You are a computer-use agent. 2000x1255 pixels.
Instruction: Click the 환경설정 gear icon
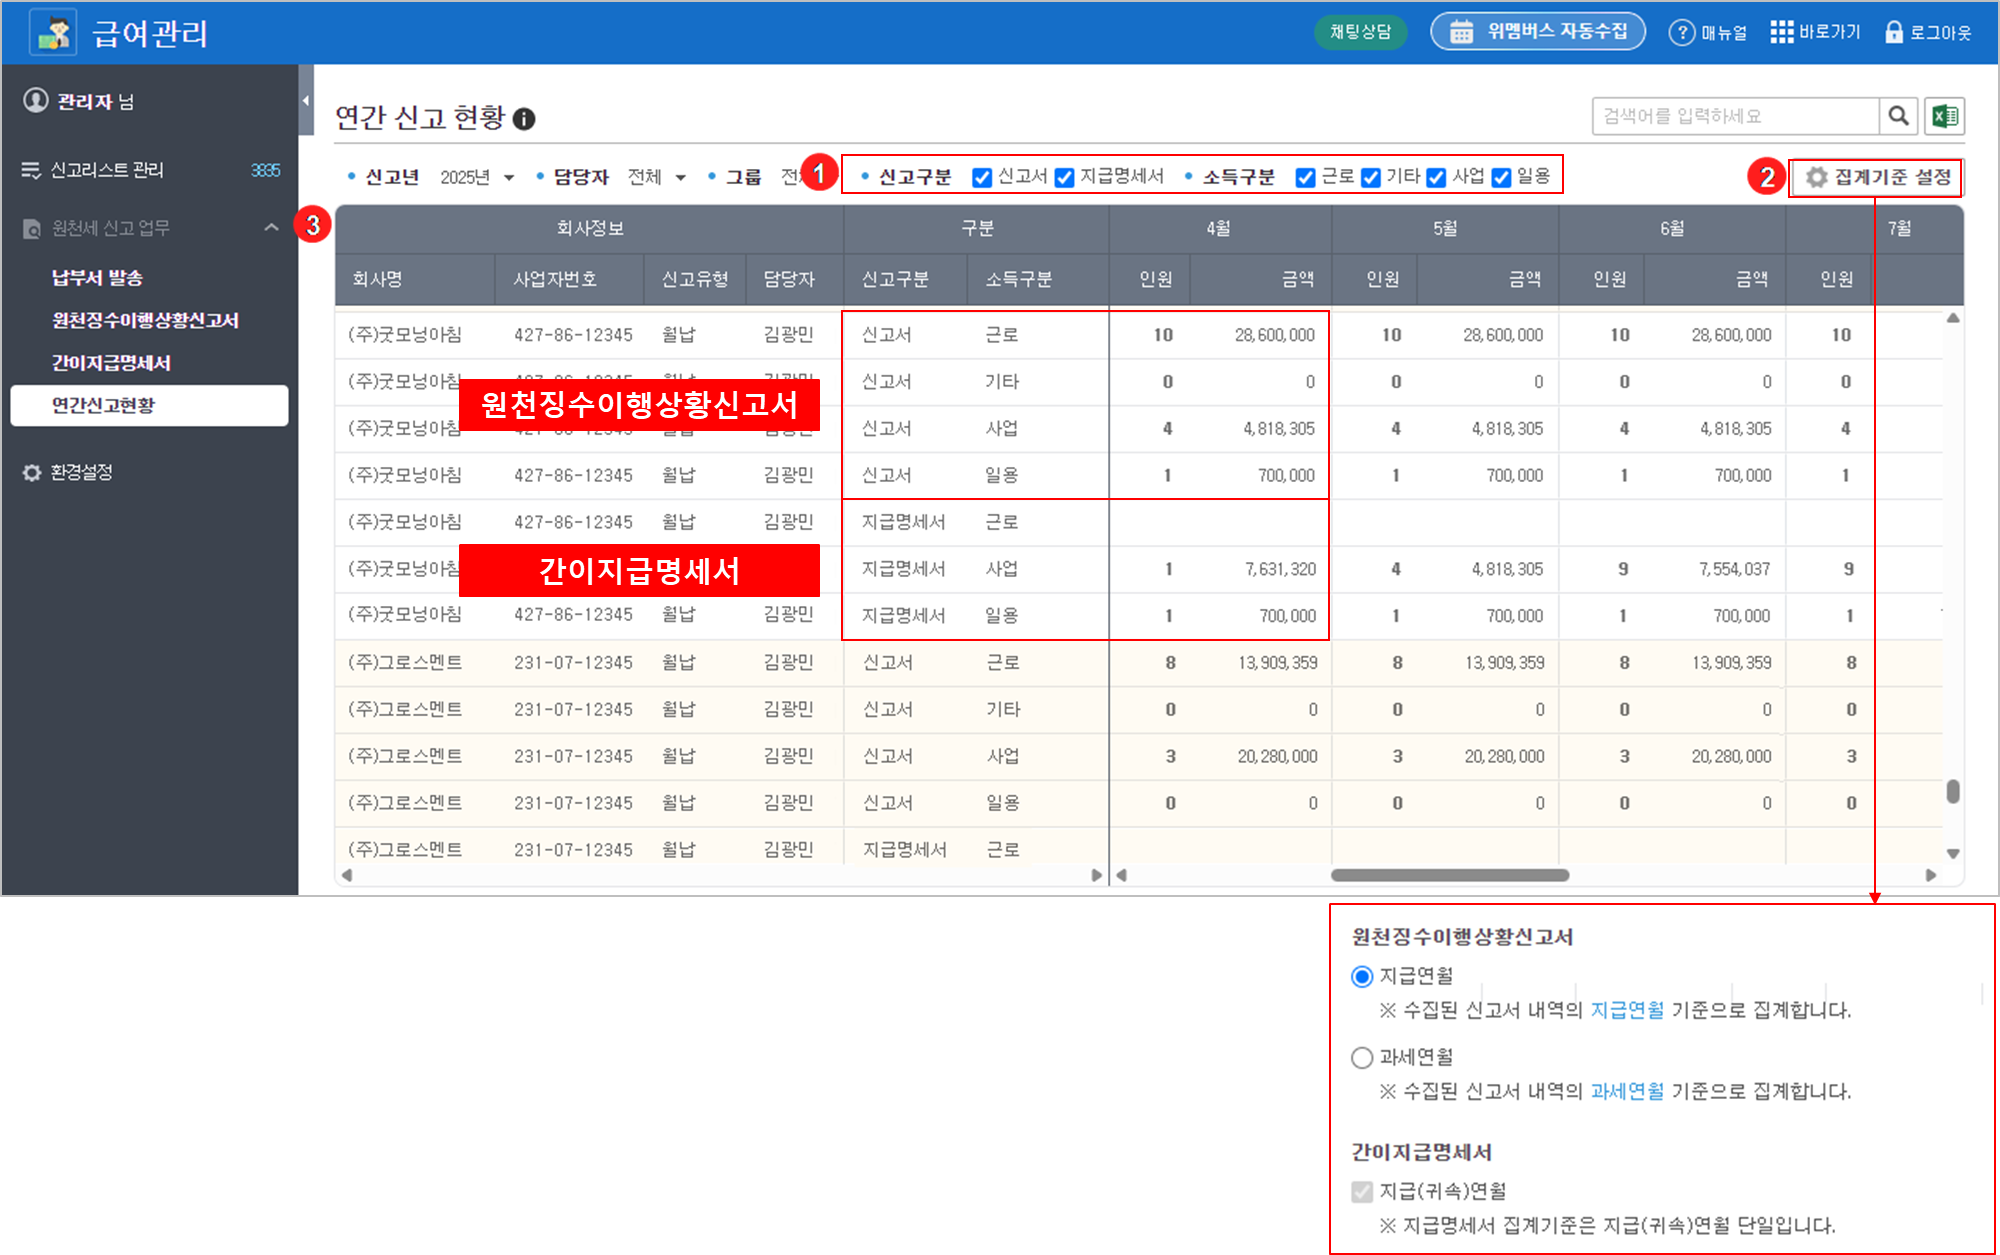[32, 473]
